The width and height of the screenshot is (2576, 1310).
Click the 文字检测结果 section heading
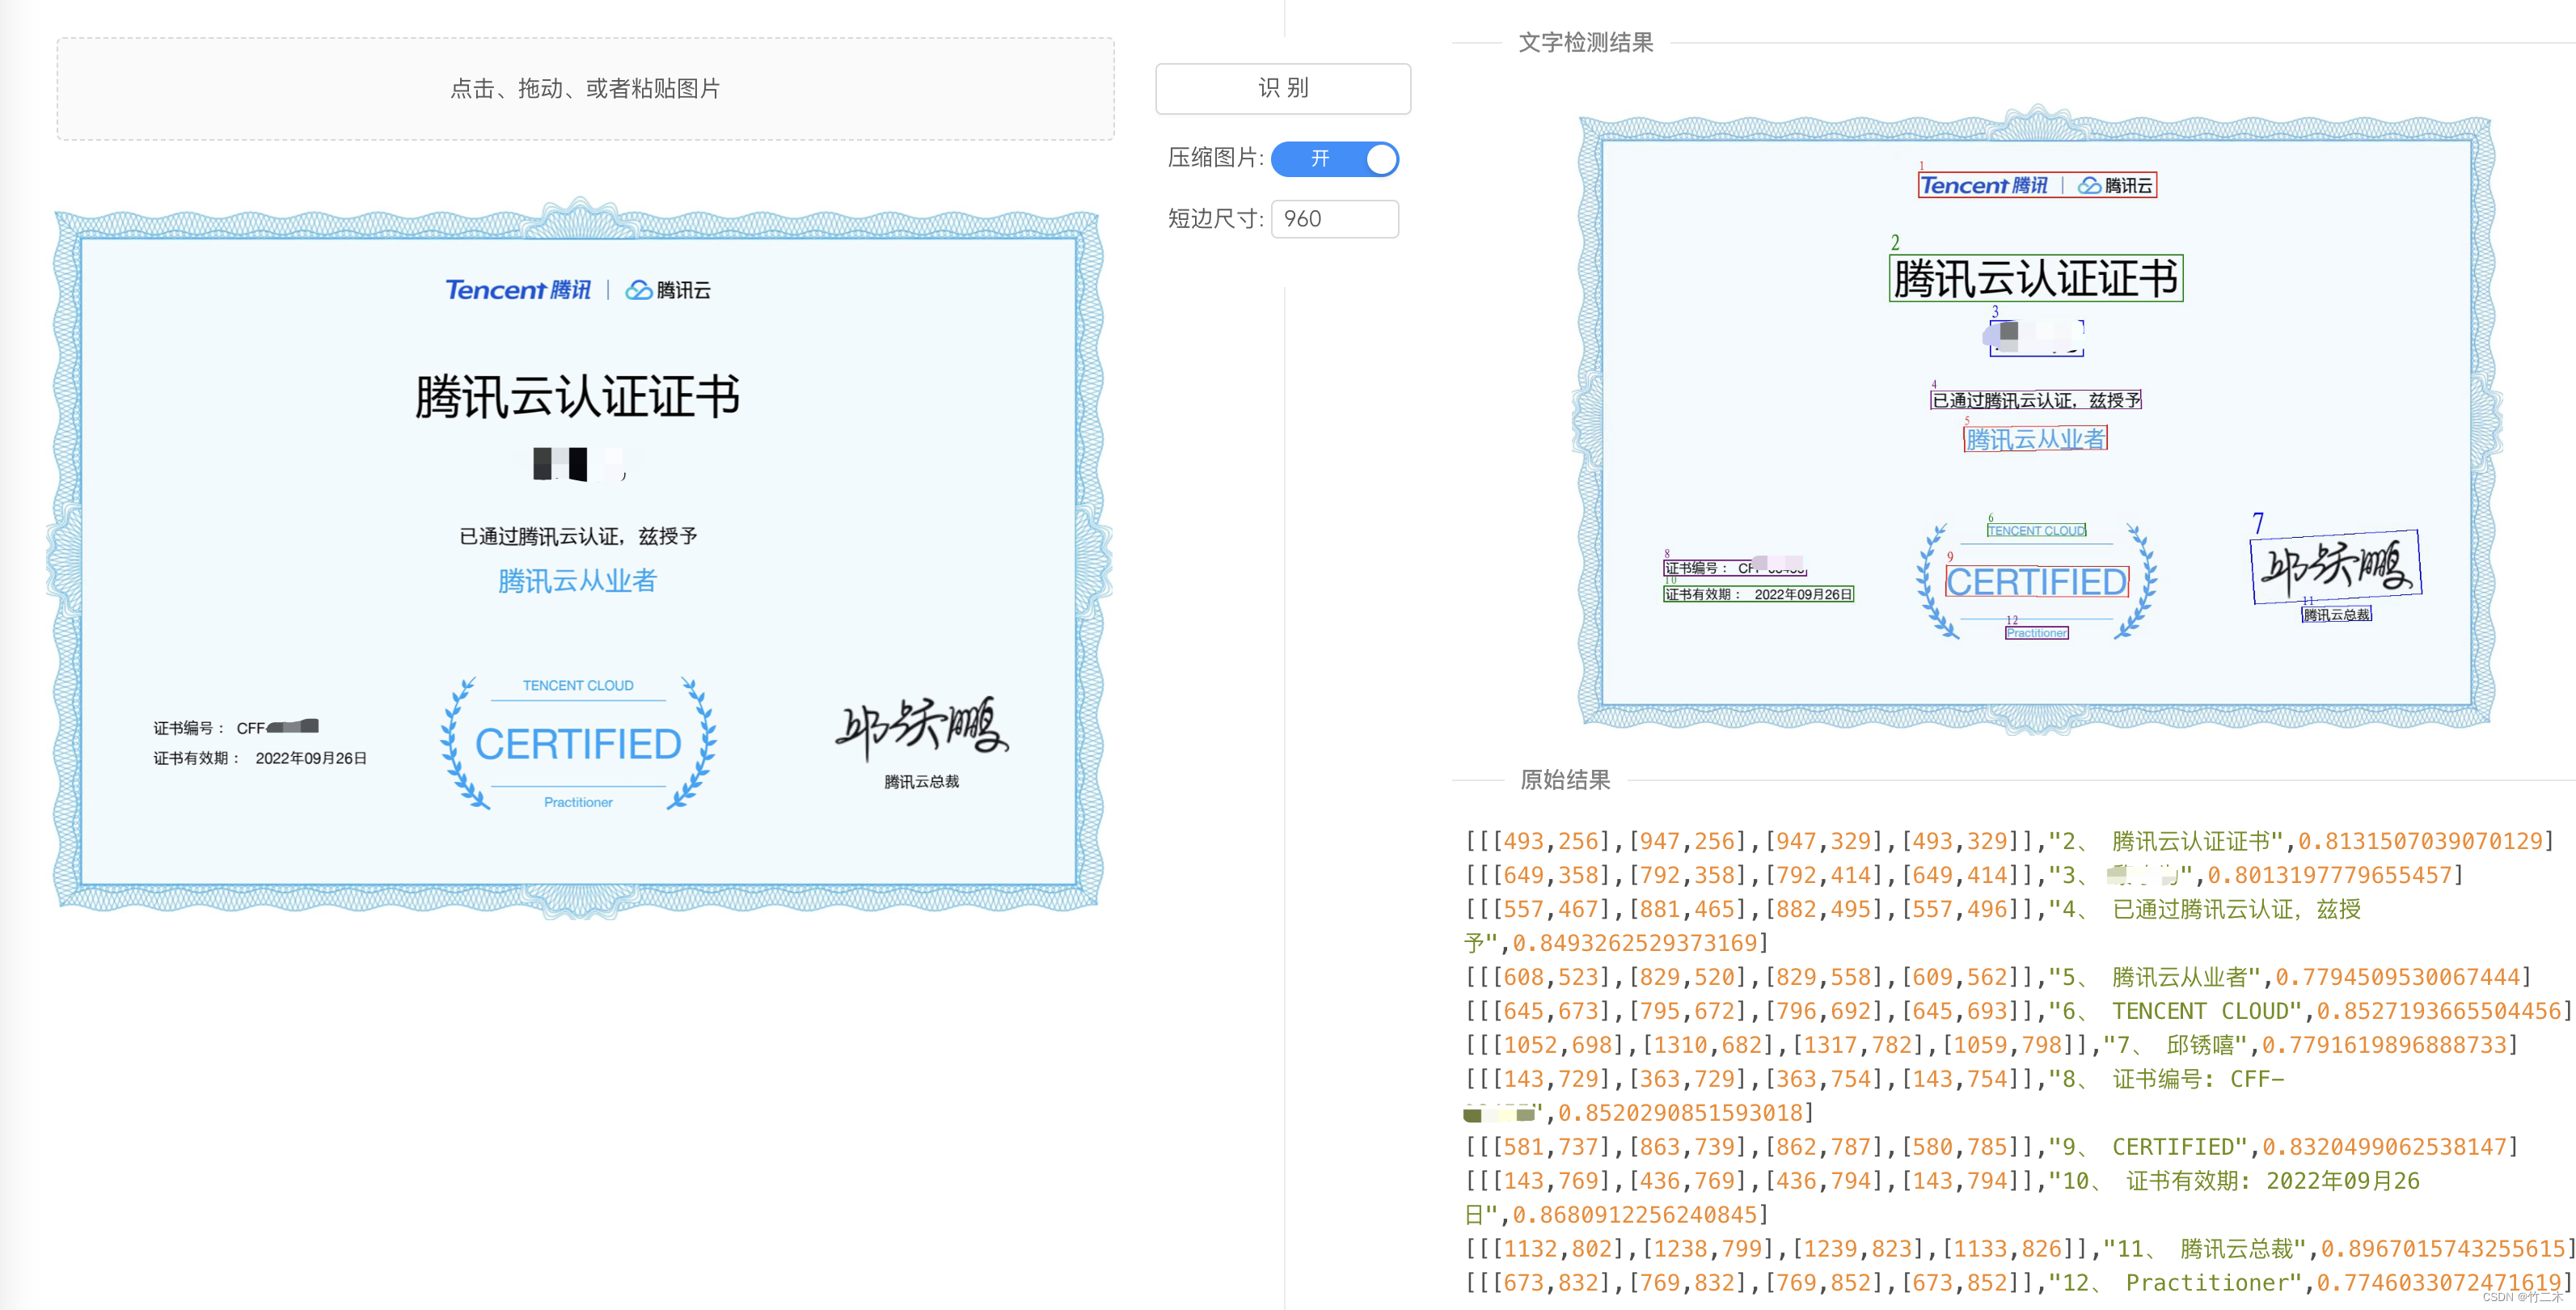coord(1586,42)
